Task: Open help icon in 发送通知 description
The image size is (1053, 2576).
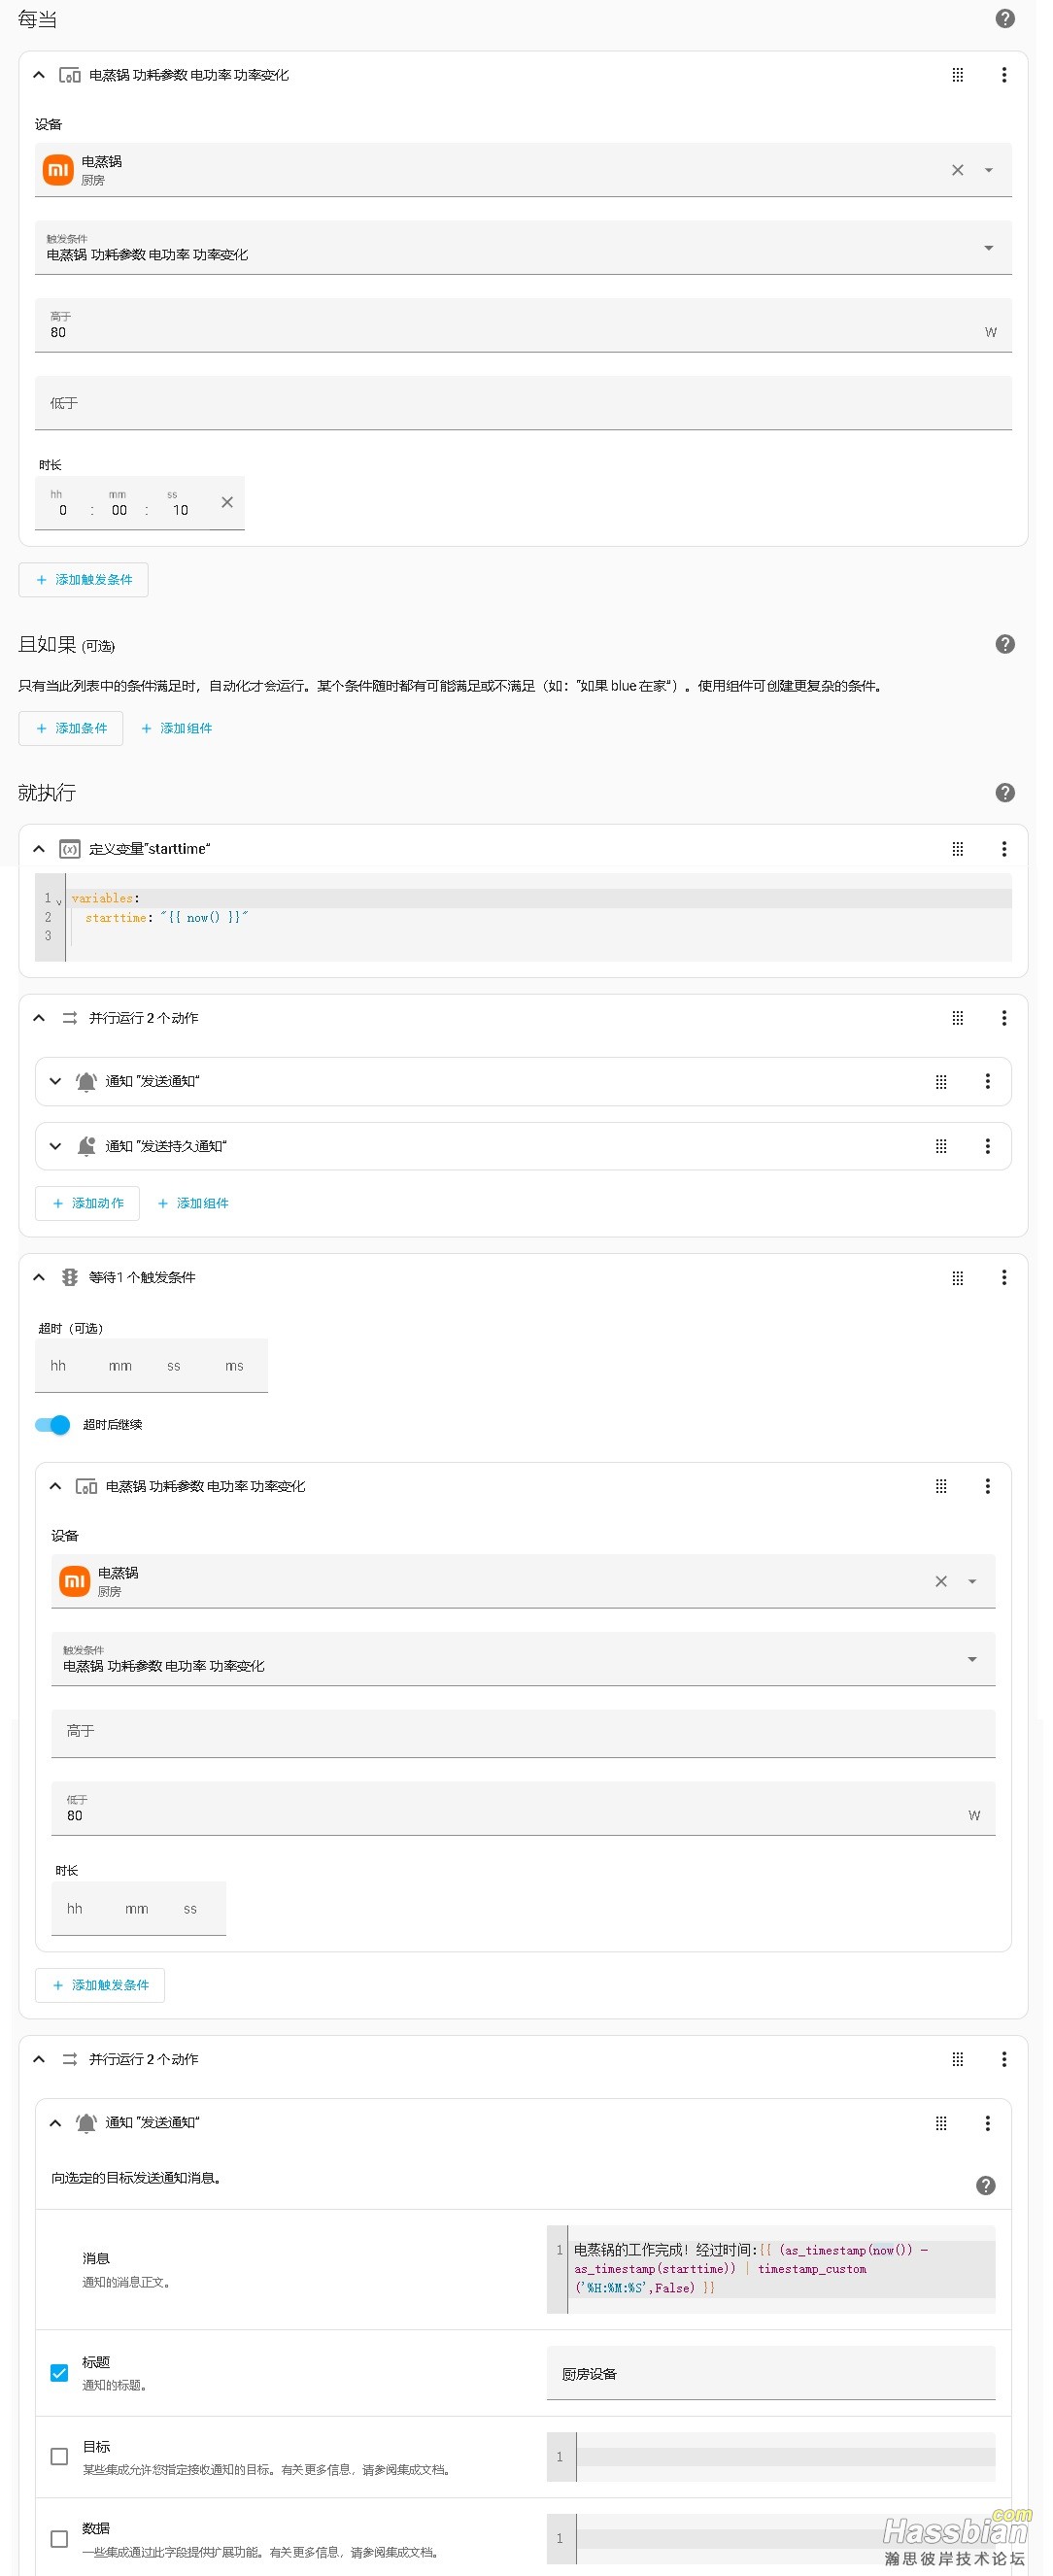Action: [985, 2186]
